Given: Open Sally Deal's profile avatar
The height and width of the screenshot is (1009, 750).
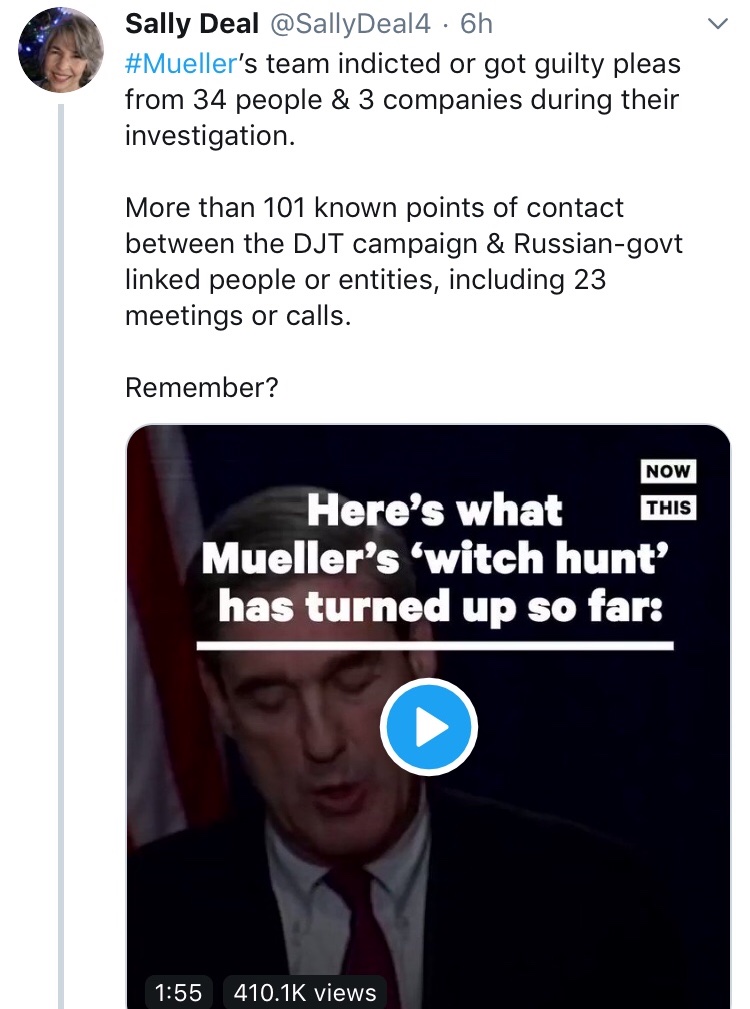Looking at the screenshot, I should coord(61,50).
